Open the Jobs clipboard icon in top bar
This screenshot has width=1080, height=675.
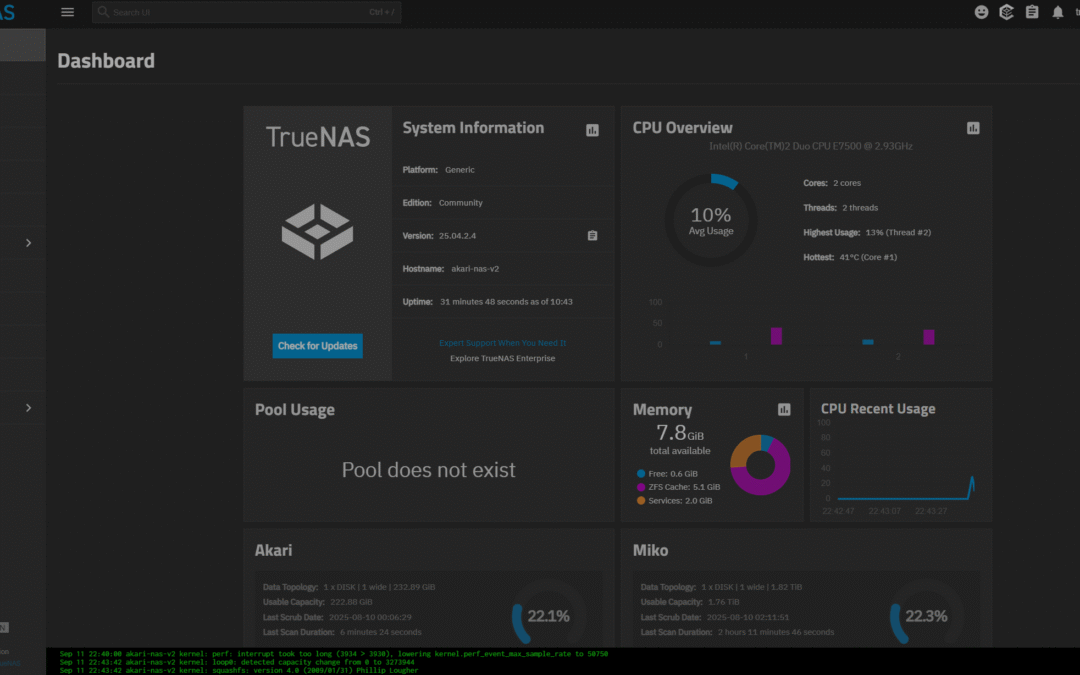(x=1032, y=12)
